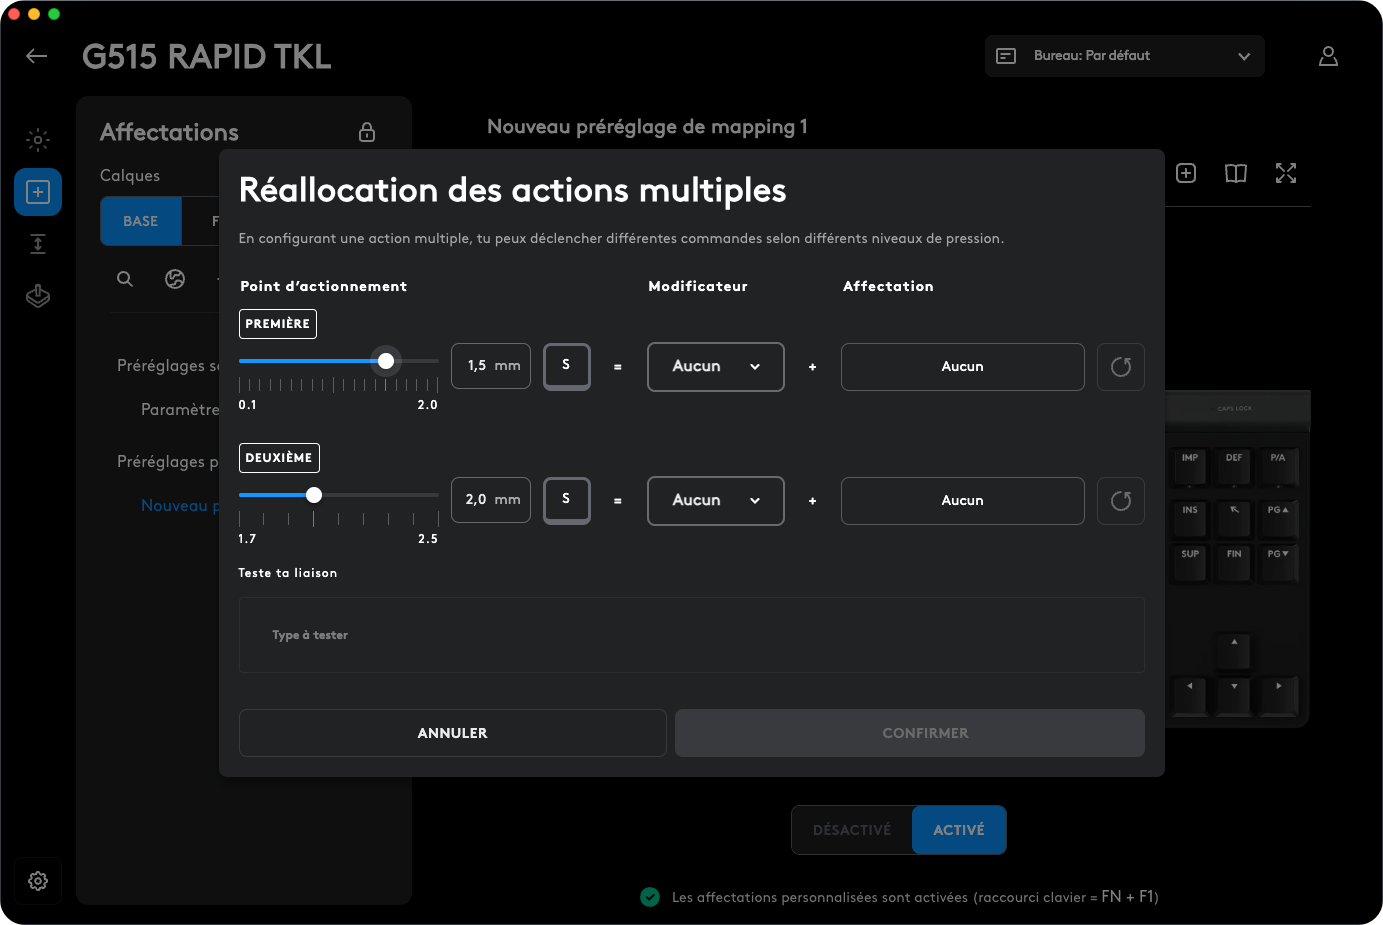Switch to the BASE layer tab
Image resolution: width=1383 pixels, height=925 pixels.
pos(140,221)
